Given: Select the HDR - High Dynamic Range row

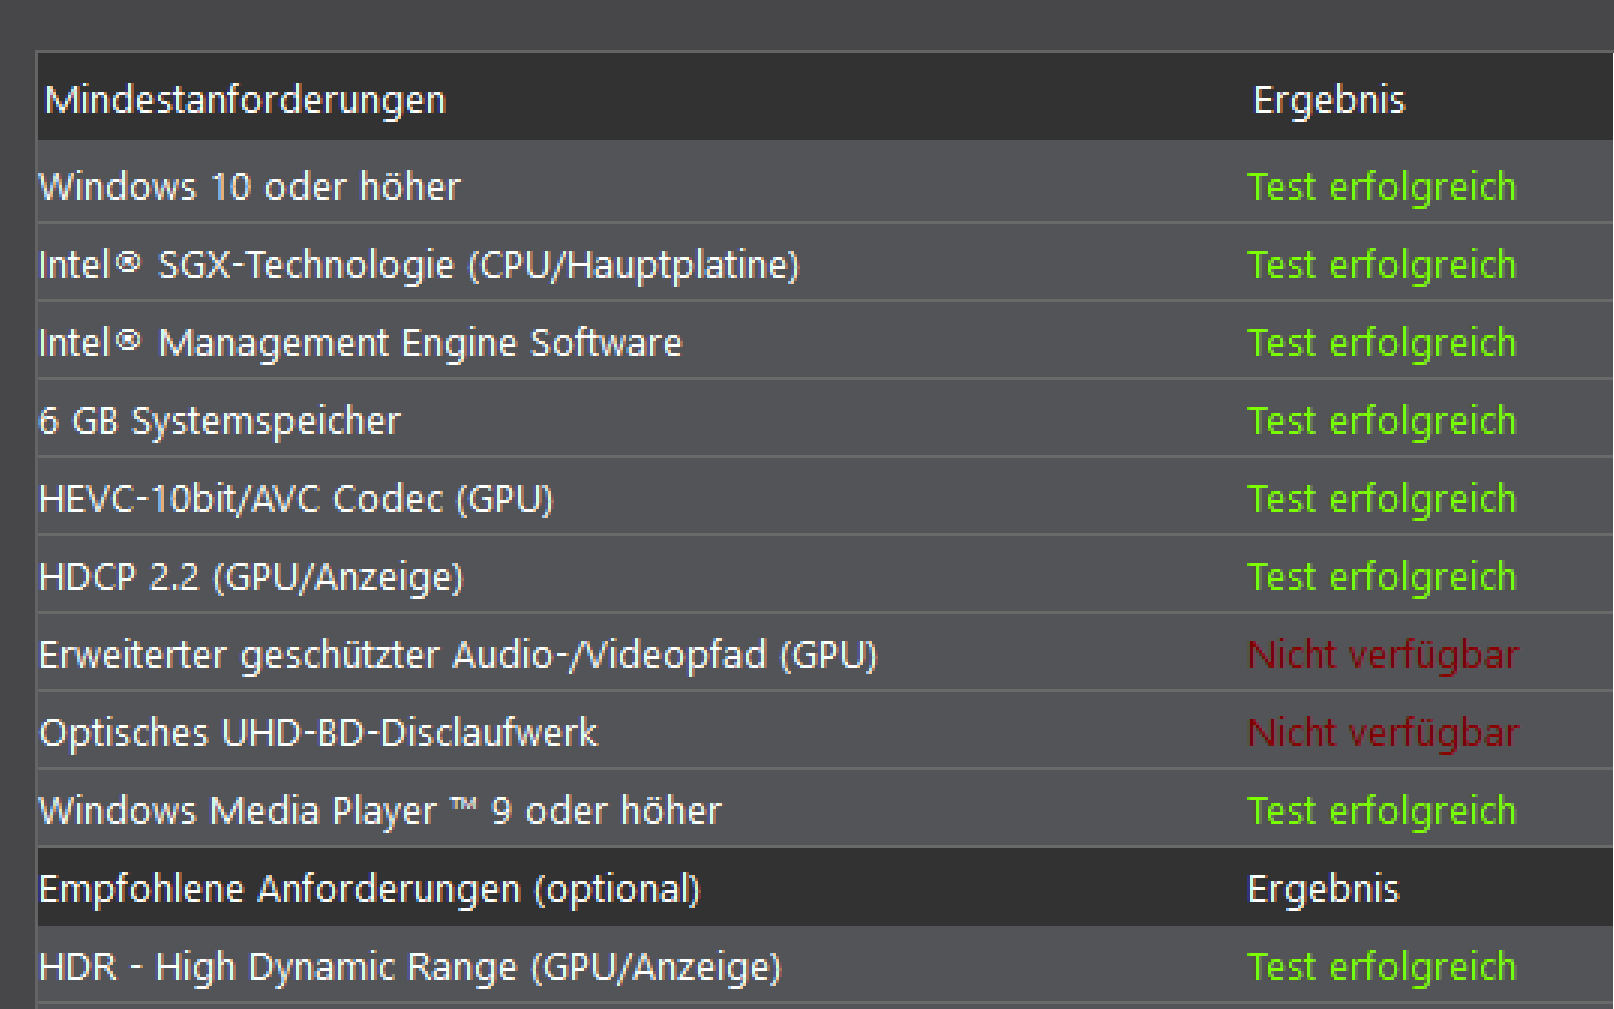Looking at the screenshot, I should click(410, 967).
